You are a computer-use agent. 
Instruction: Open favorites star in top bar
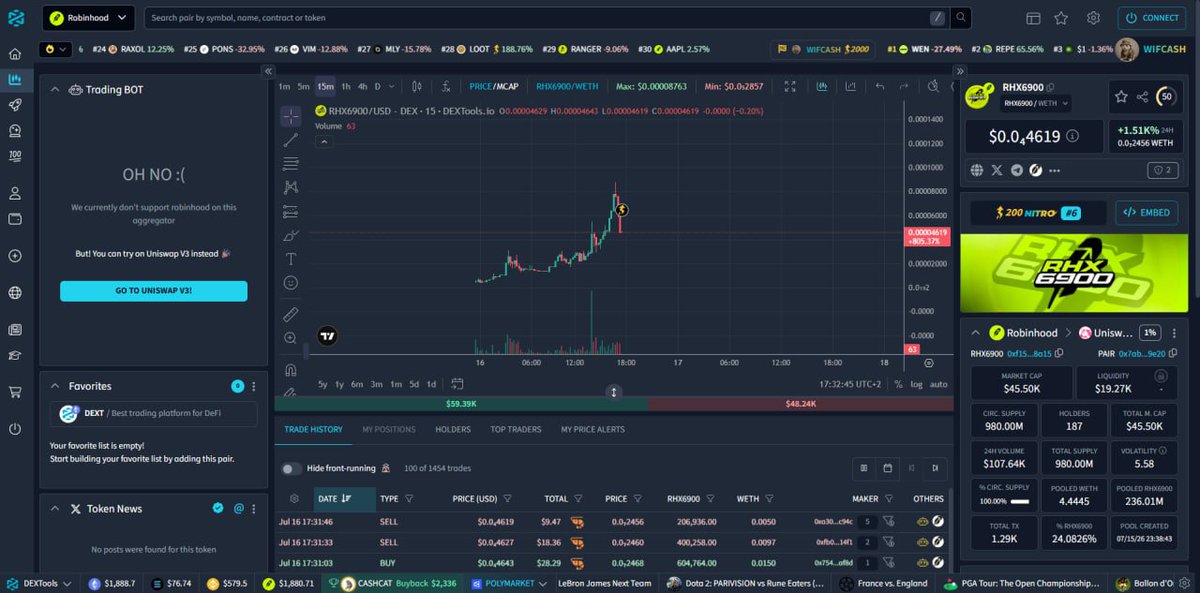(x=1061, y=18)
